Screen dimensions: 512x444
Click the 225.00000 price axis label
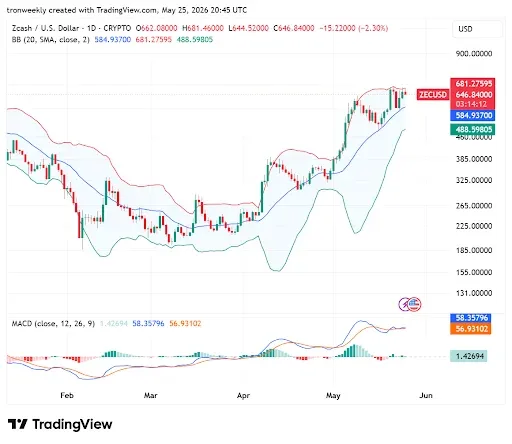[474, 226]
